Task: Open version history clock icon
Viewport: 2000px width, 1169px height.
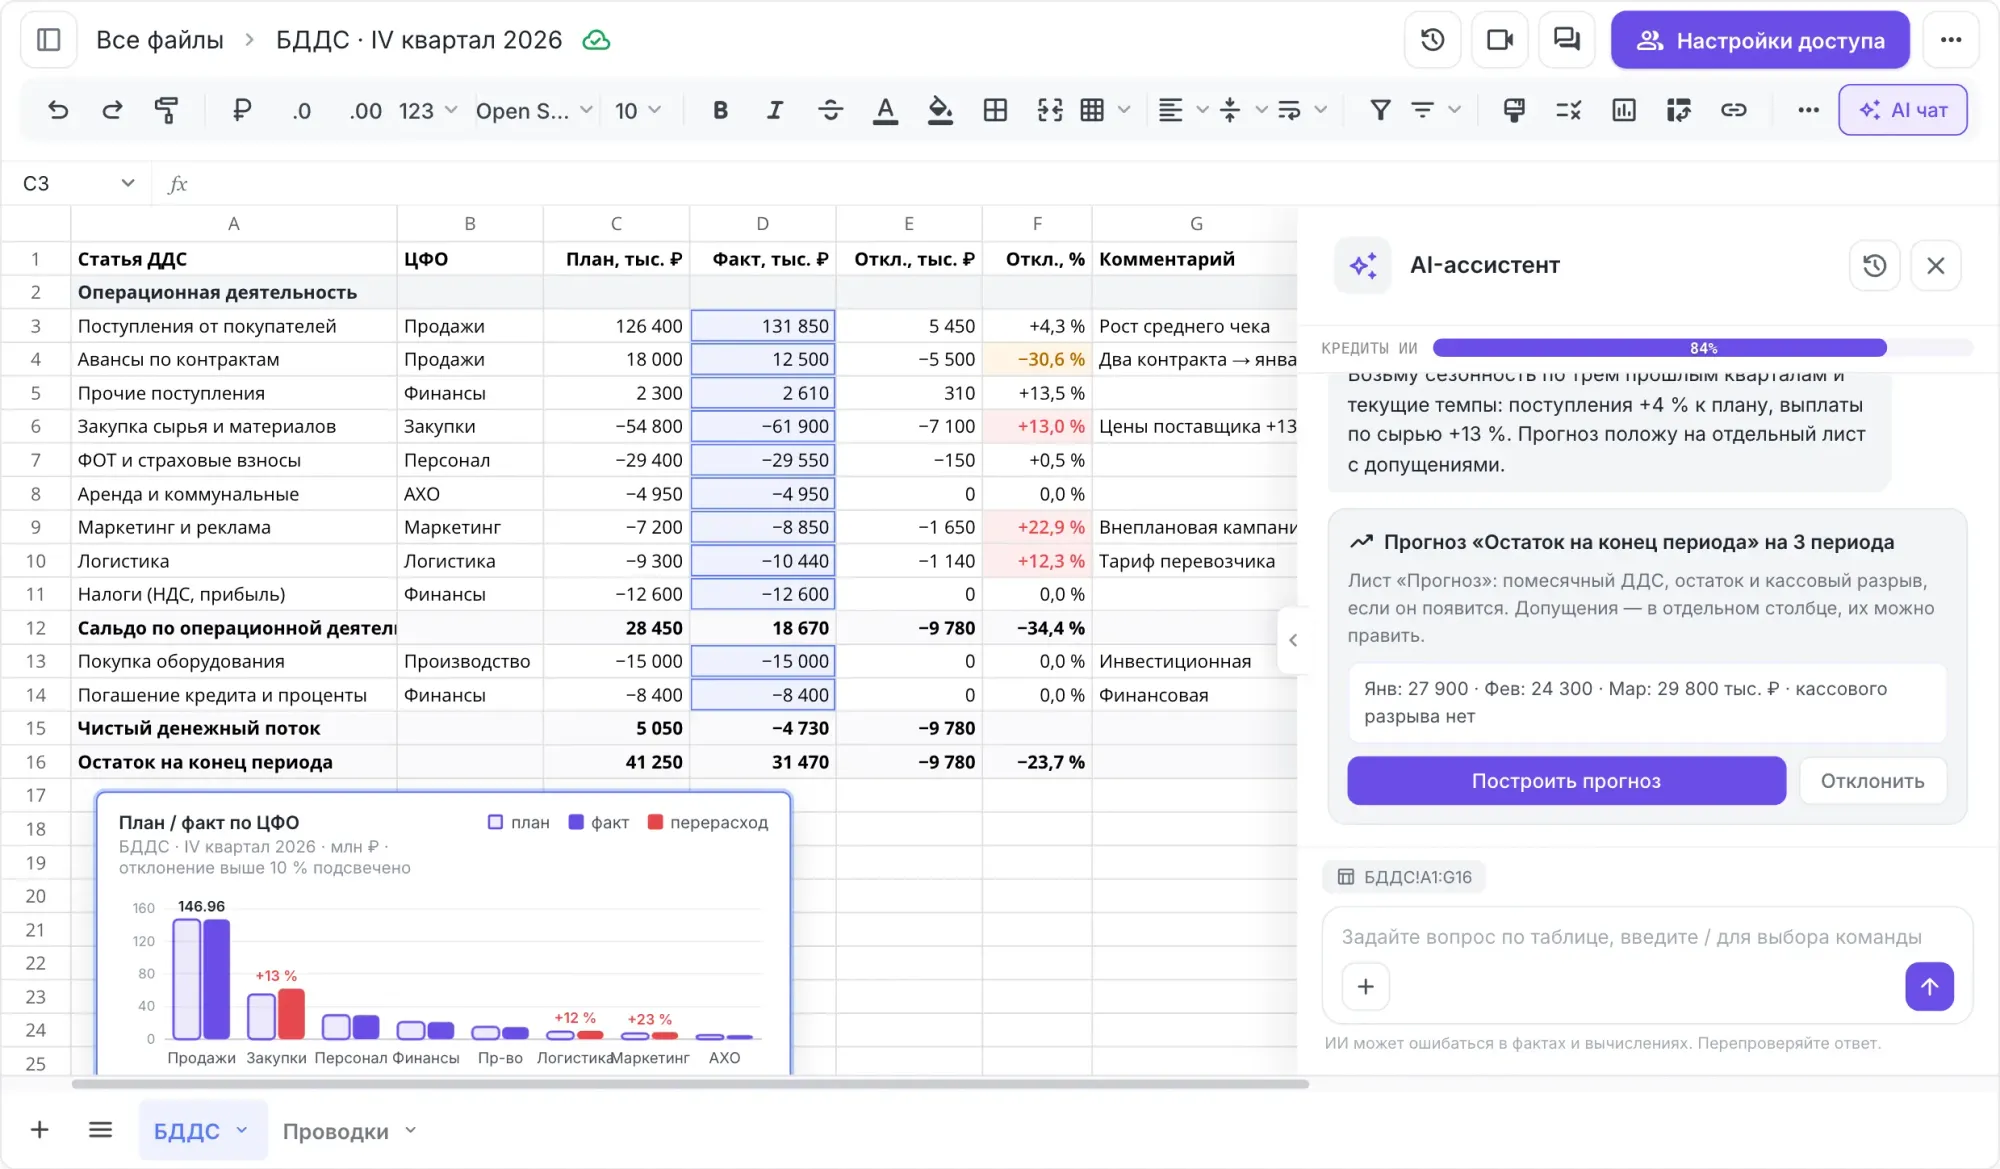Action: 1432,40
